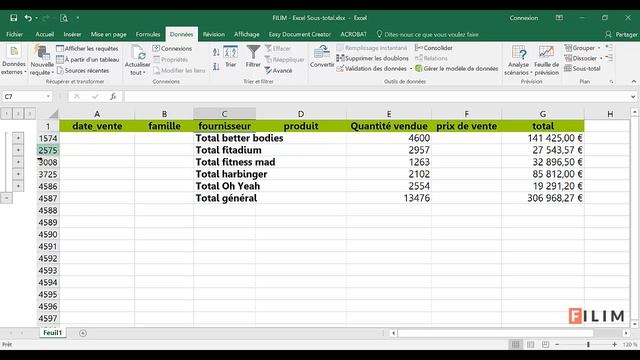Choose À partir d'un tableau

(x=87, y=59)
